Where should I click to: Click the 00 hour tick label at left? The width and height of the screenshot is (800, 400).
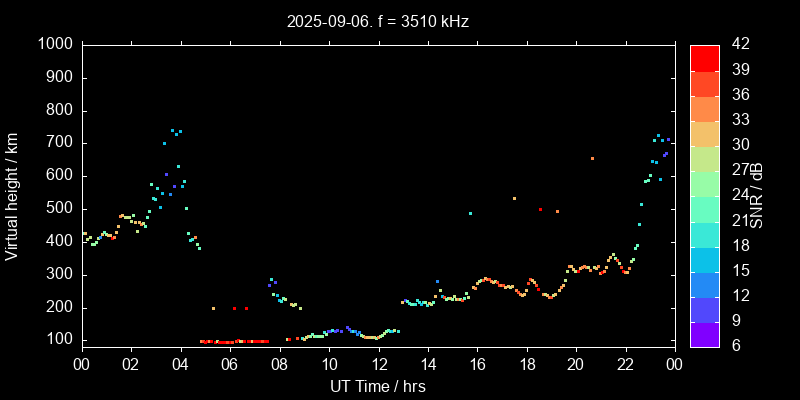pyautogui.click(x=81, y=365)
